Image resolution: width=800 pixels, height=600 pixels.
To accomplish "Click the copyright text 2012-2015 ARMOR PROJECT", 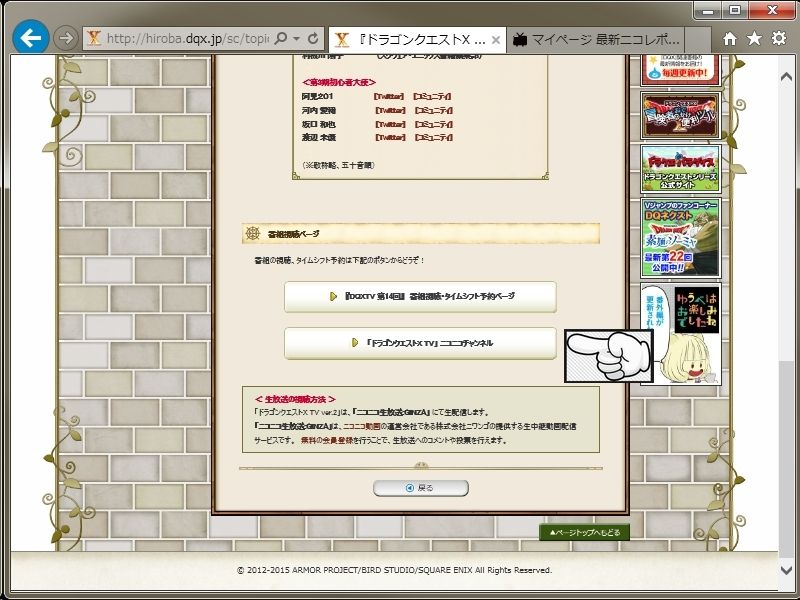I will pyautogui.click(x=394, y=570).
